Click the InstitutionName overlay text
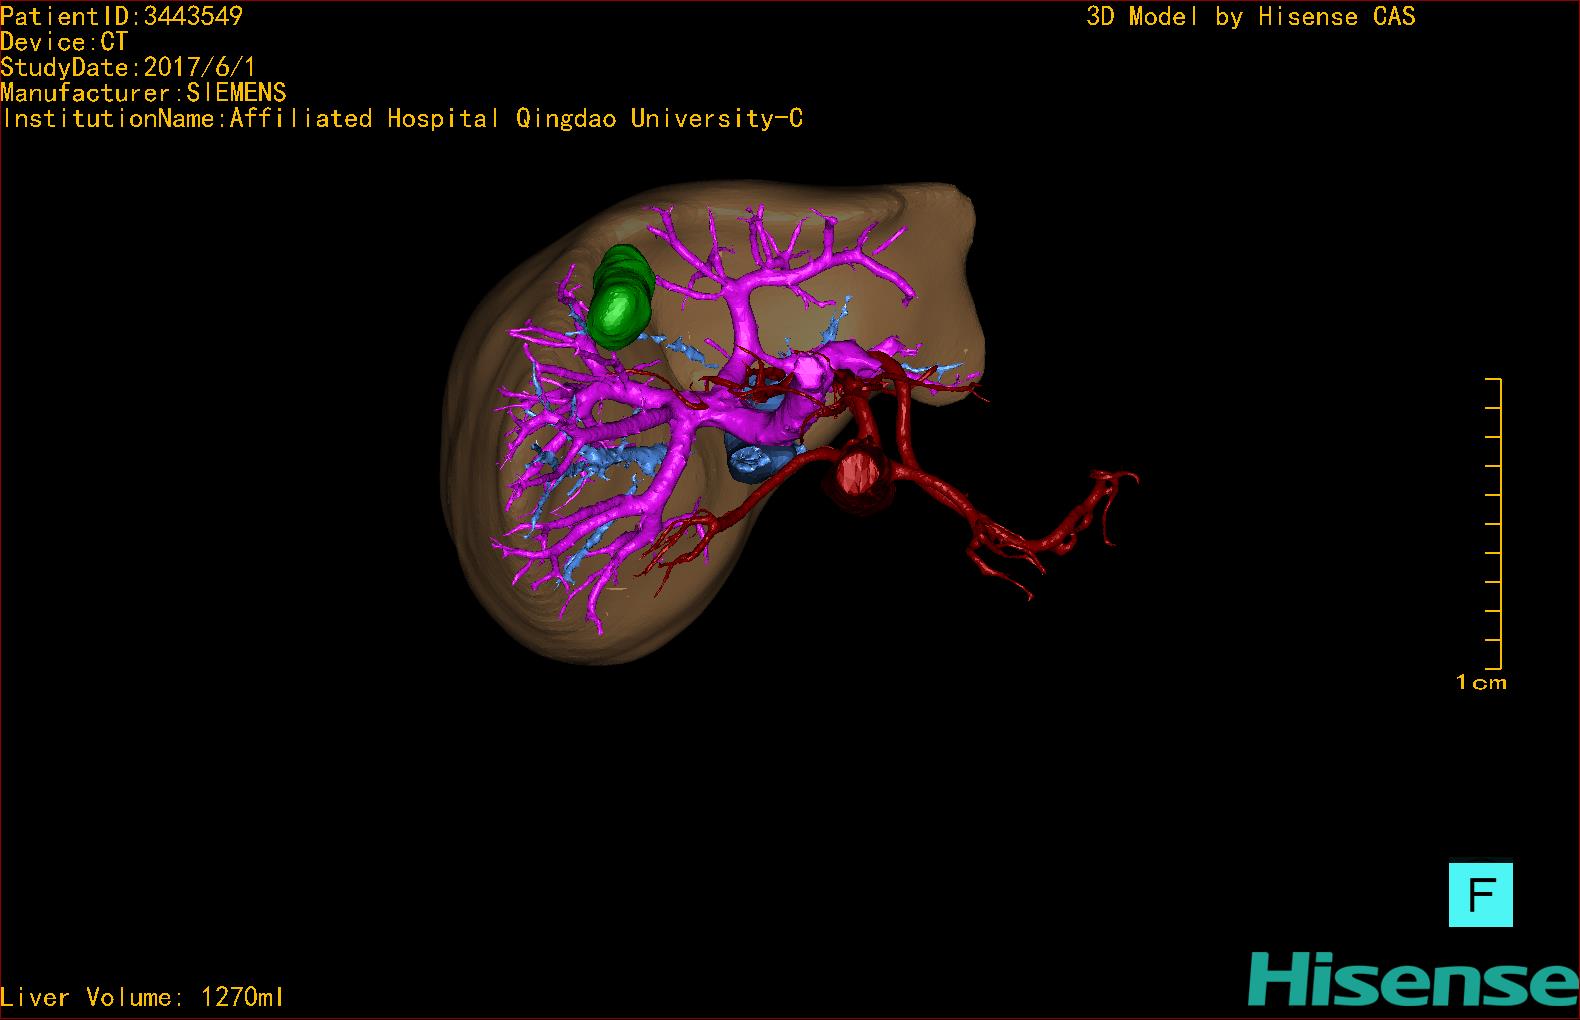1580x1020 pixels. click(x=402, y=119)
